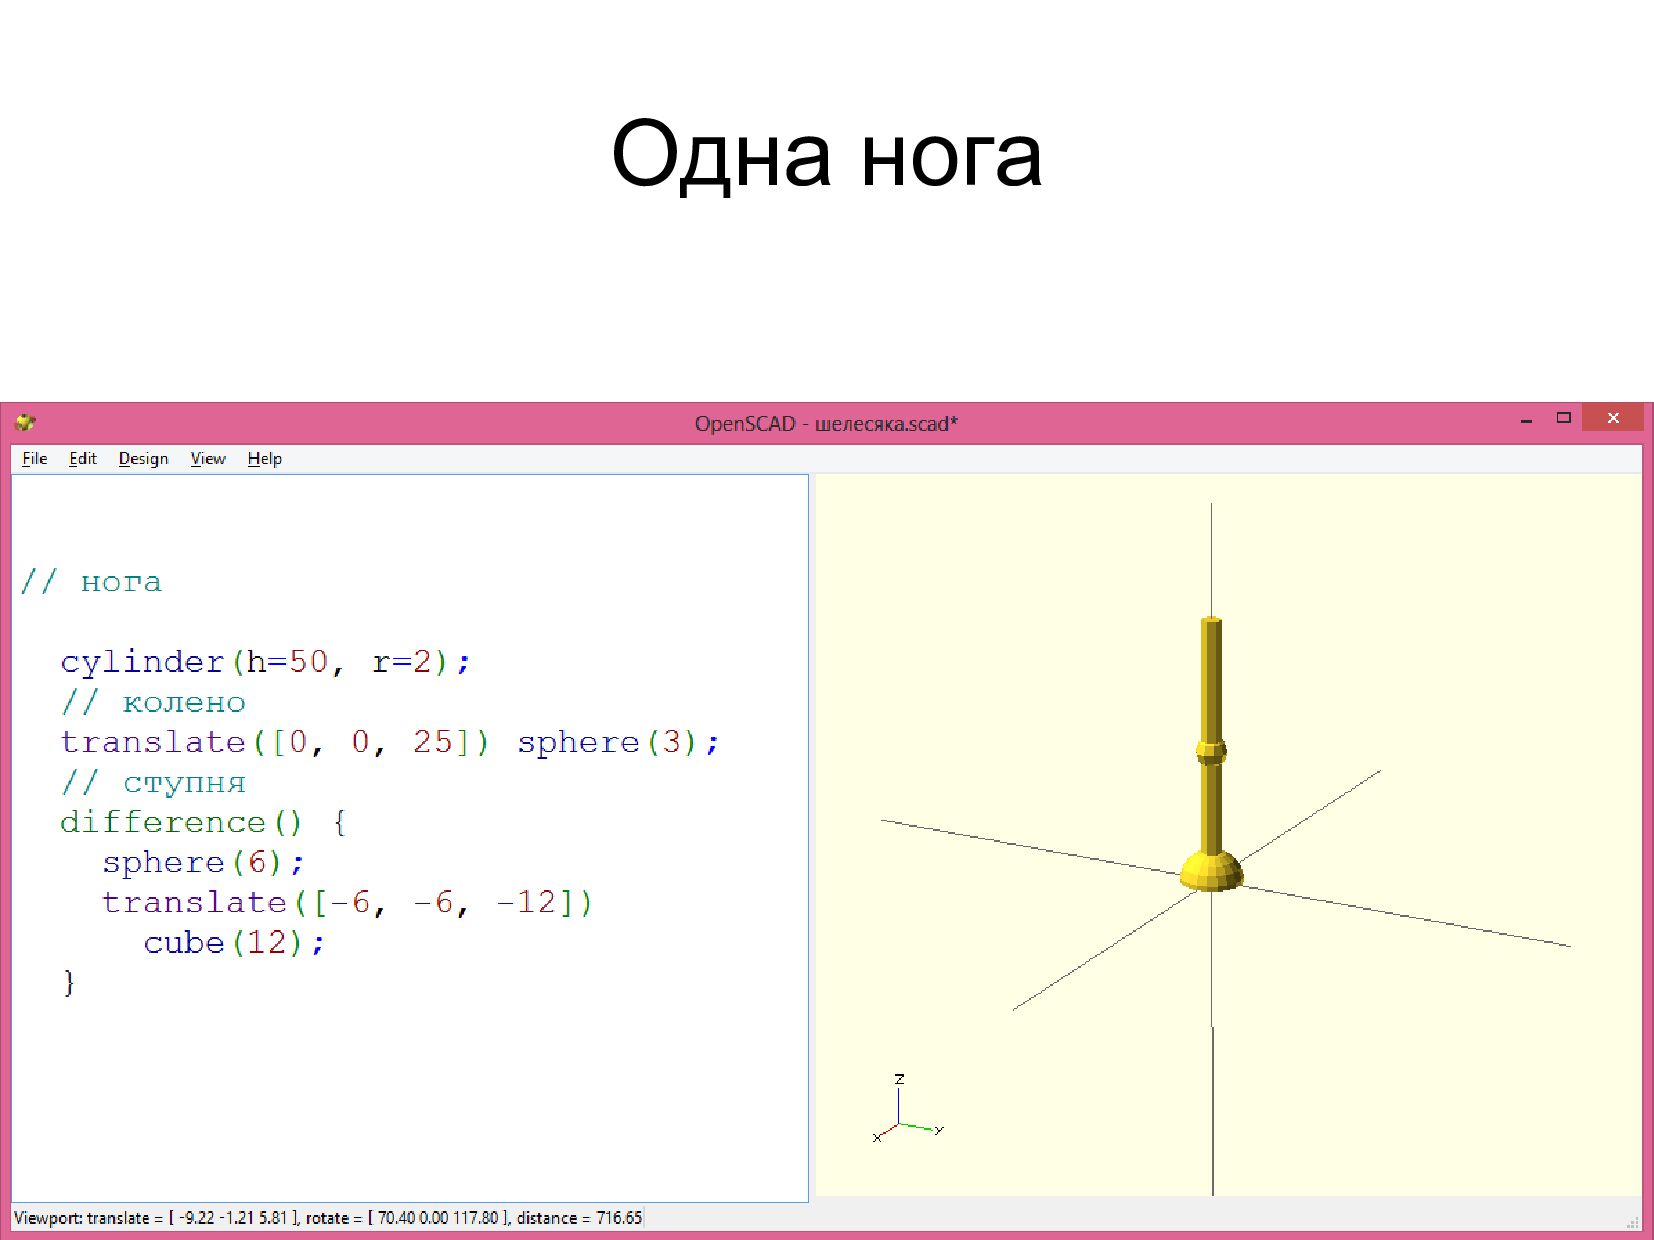
Task: Open the View menu
Action: pyautogui.click(x=208, y=458)
